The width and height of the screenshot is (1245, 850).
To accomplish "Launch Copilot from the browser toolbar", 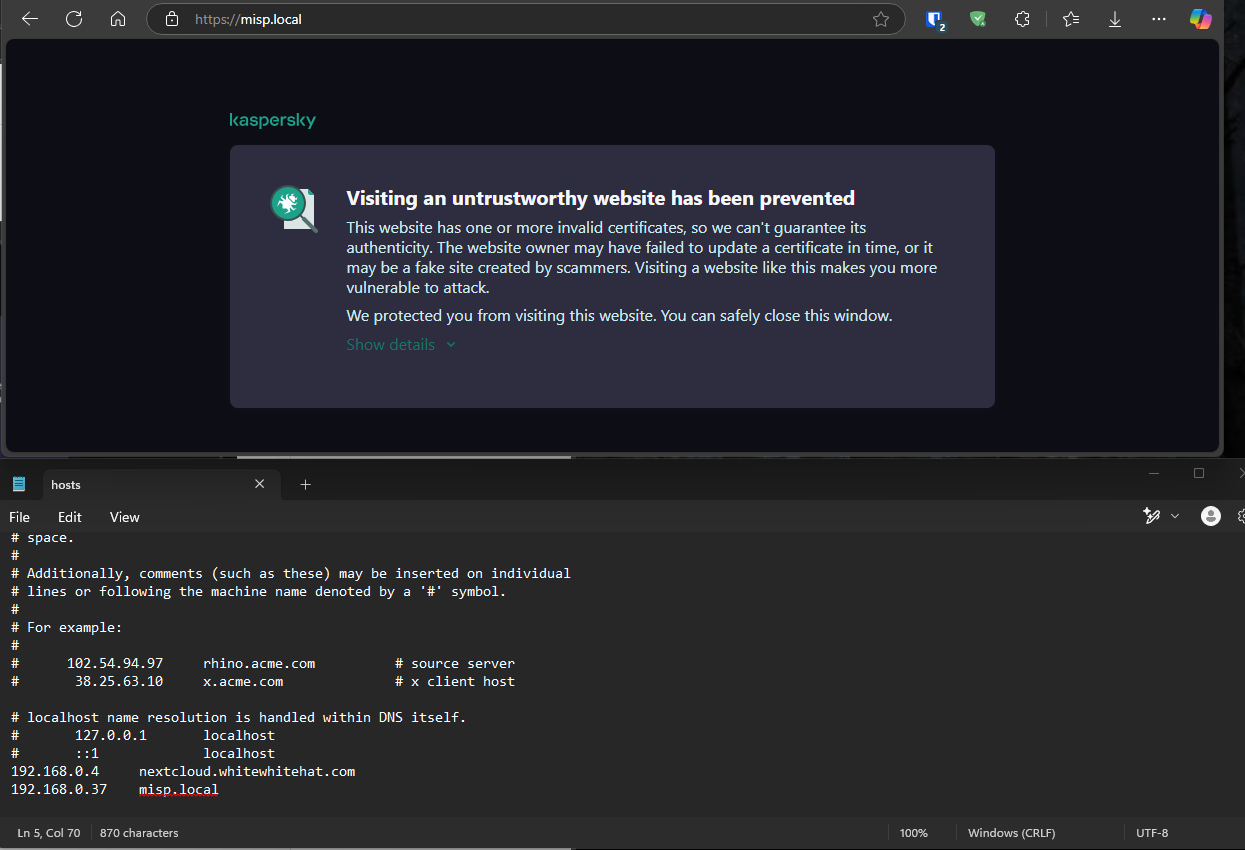I will [1200, 19].
